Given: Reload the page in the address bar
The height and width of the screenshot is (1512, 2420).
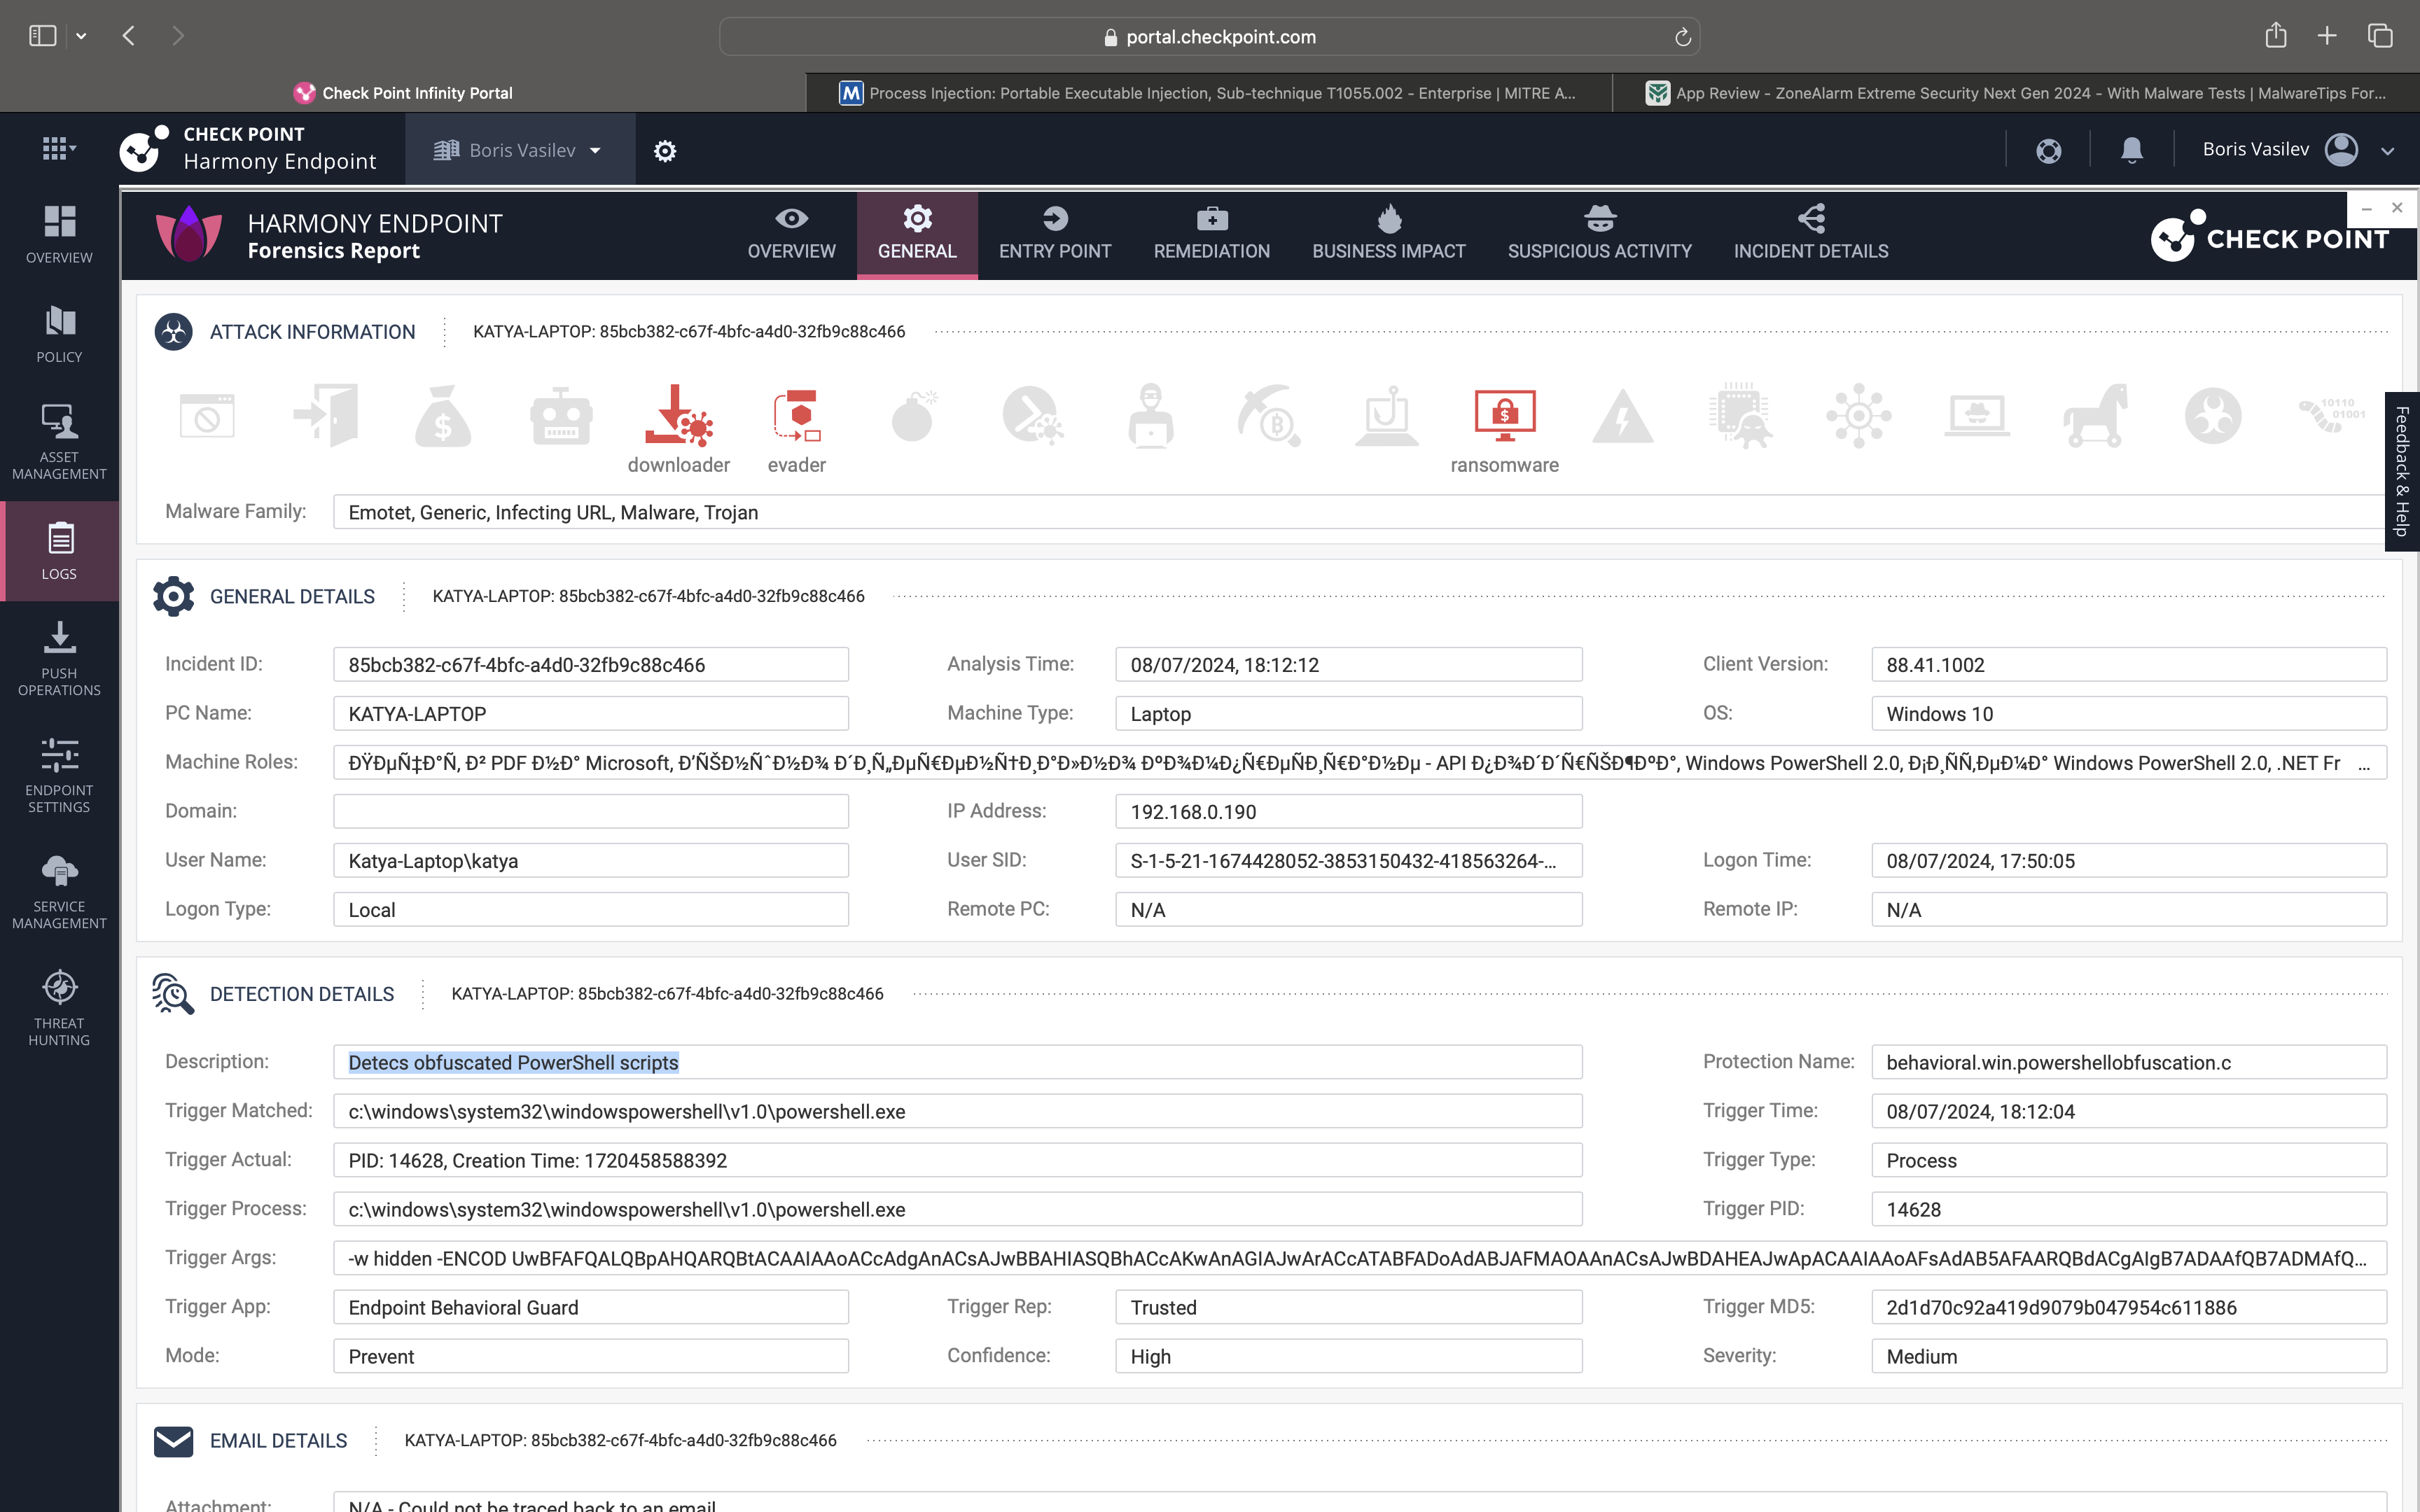Looking at the screenshot, I should pos(1683,37).
